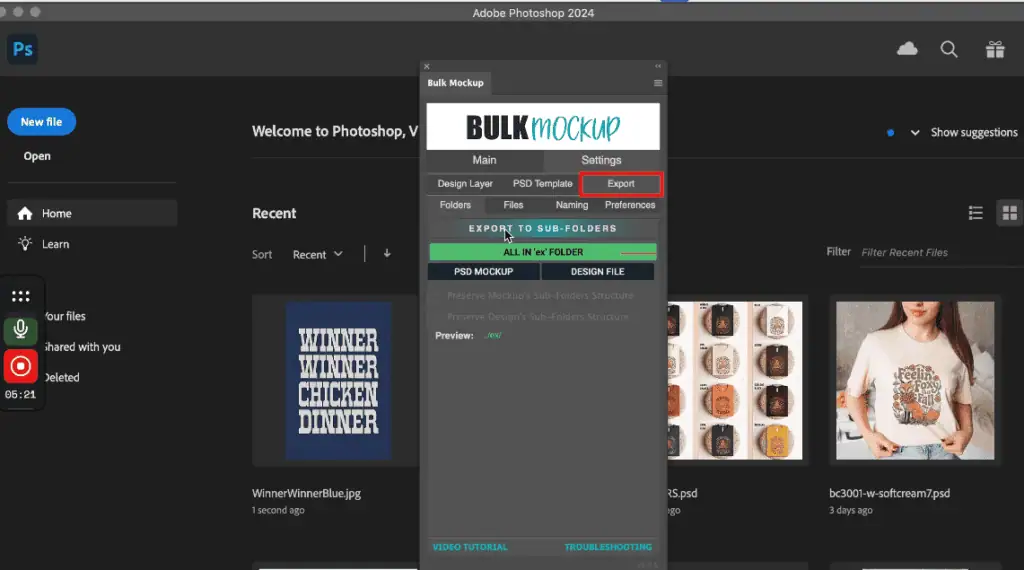Select the ALL IN 'ex' FOLDER option

coord(543,252)
